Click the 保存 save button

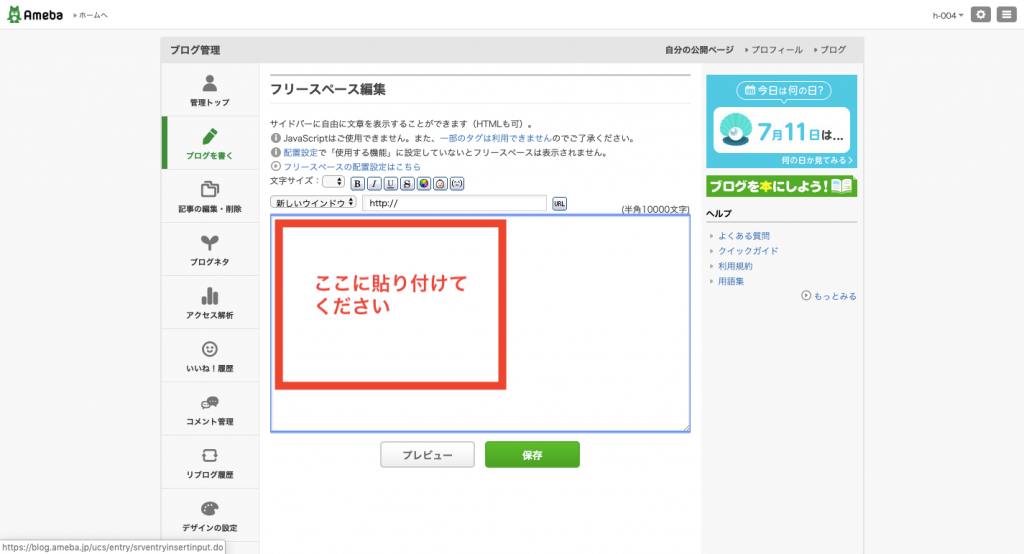click(x=532, y=455)
